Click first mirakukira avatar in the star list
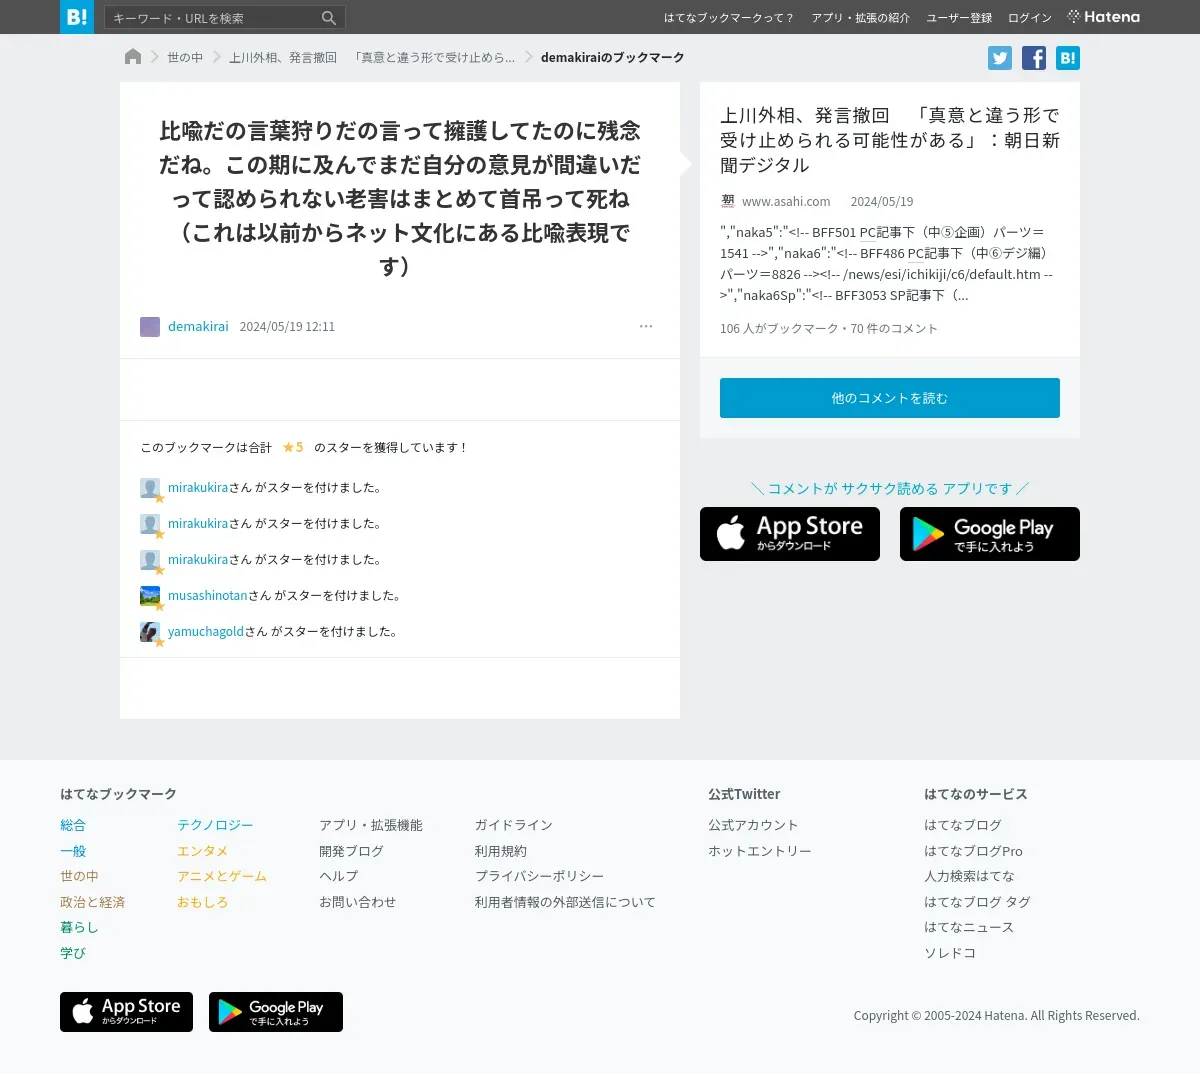This screenshot has width=1200, height=1074. [150, 488]
